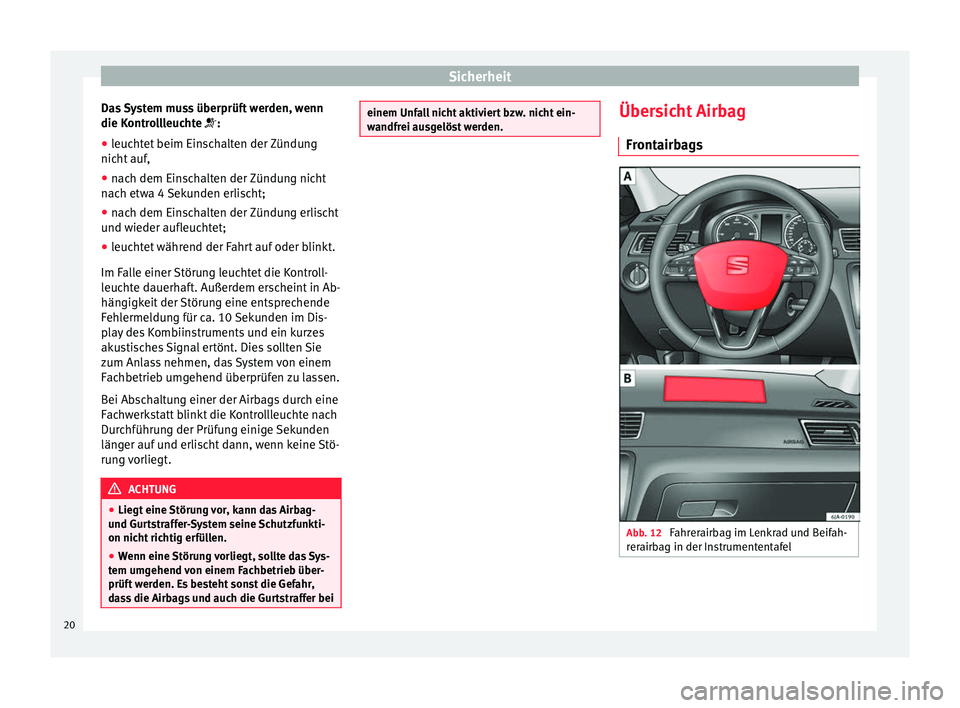Click text 'nach etwa 4 Sekunden erlischt;'
This screenshot has width=960, height=708.
(x=183, y=194)
